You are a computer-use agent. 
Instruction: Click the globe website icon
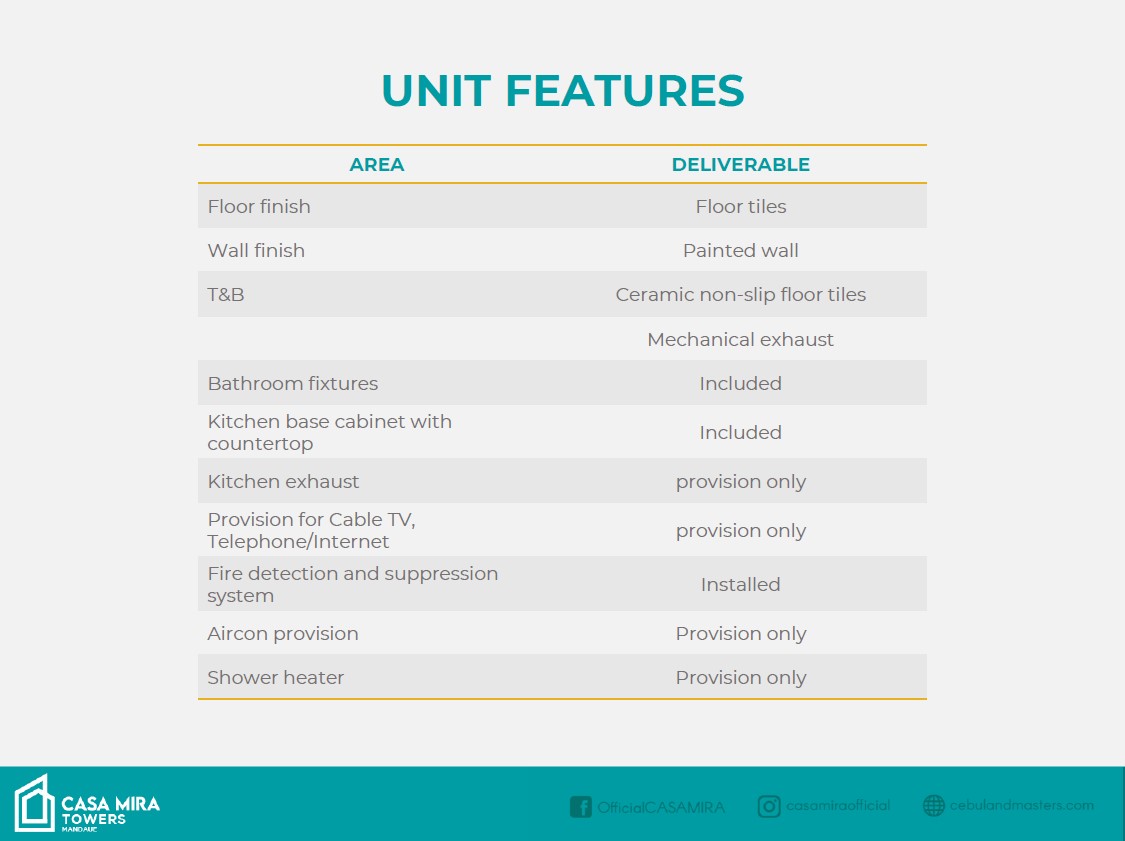[x=933, y=806]
